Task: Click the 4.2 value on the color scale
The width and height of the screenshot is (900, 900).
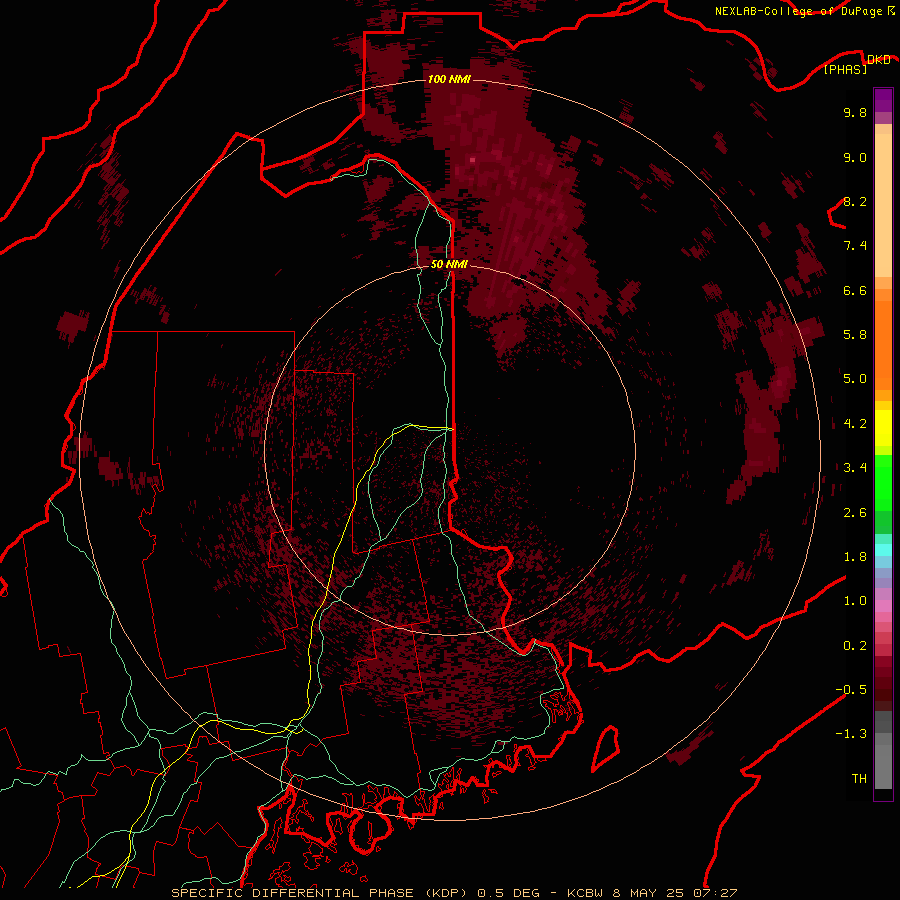Action: pyautogui.click(x=855, y=424)
